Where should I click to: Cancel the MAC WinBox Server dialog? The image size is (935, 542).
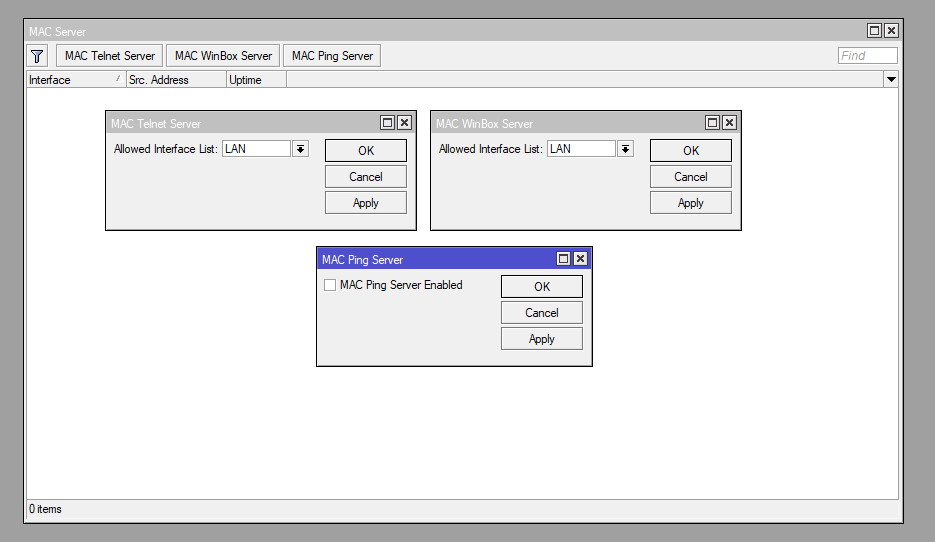coord(691,176)
